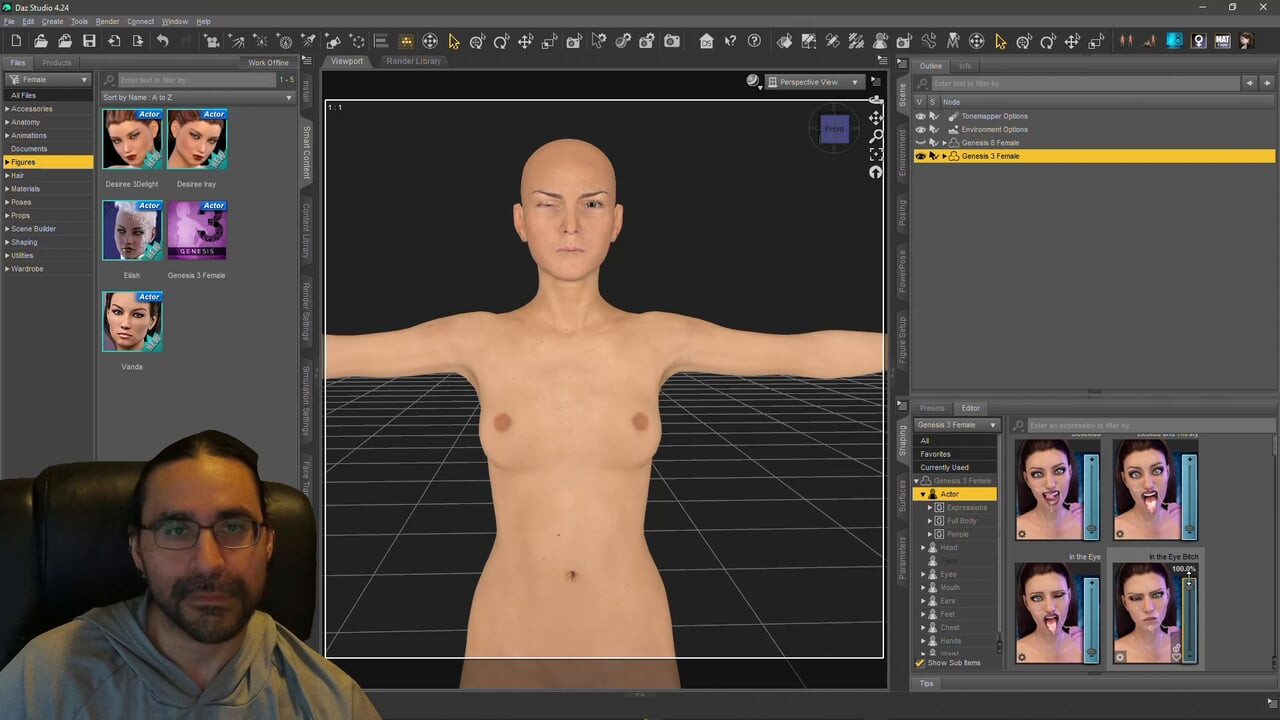The width and height of the screenshot is (1280, 720).
Task: Click the Align panel icon in toolbar
Action: [381, 41]
